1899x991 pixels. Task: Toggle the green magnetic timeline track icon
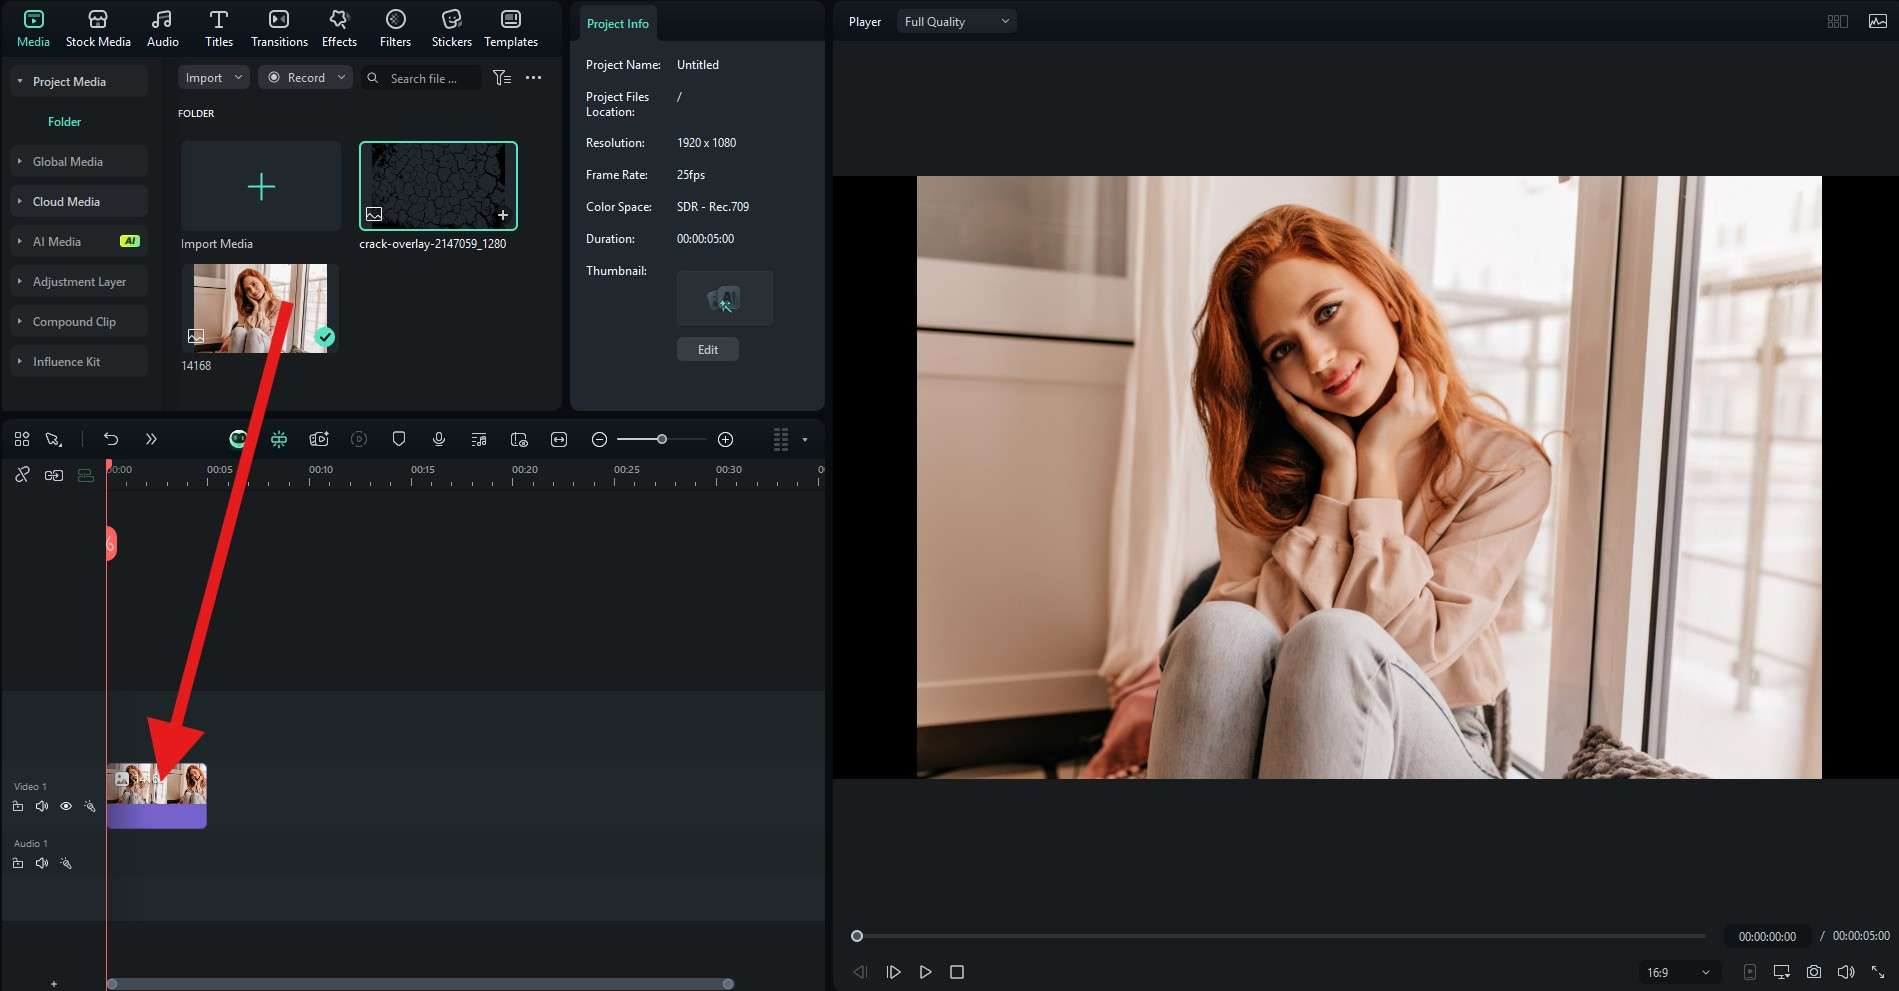pos(86,475)
